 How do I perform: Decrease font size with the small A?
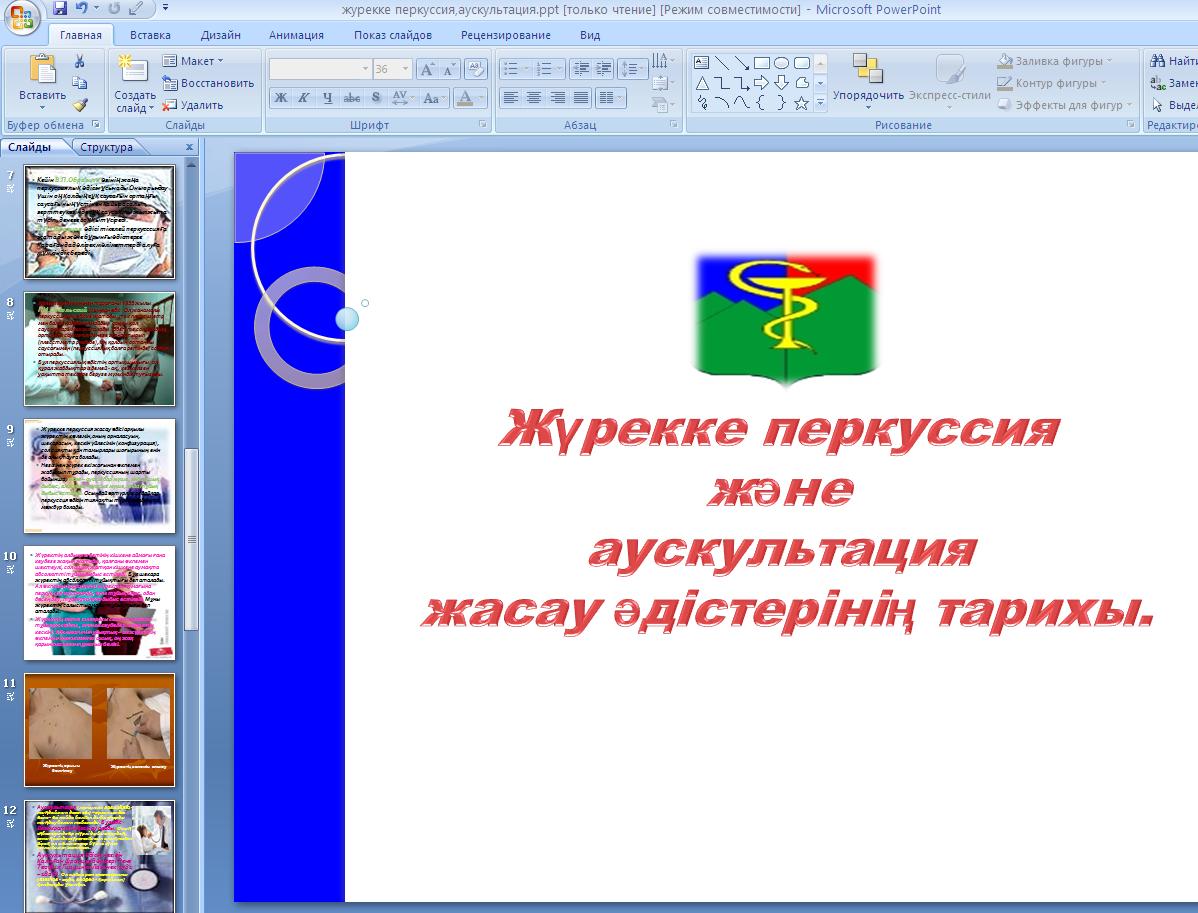tap(449, 70)
